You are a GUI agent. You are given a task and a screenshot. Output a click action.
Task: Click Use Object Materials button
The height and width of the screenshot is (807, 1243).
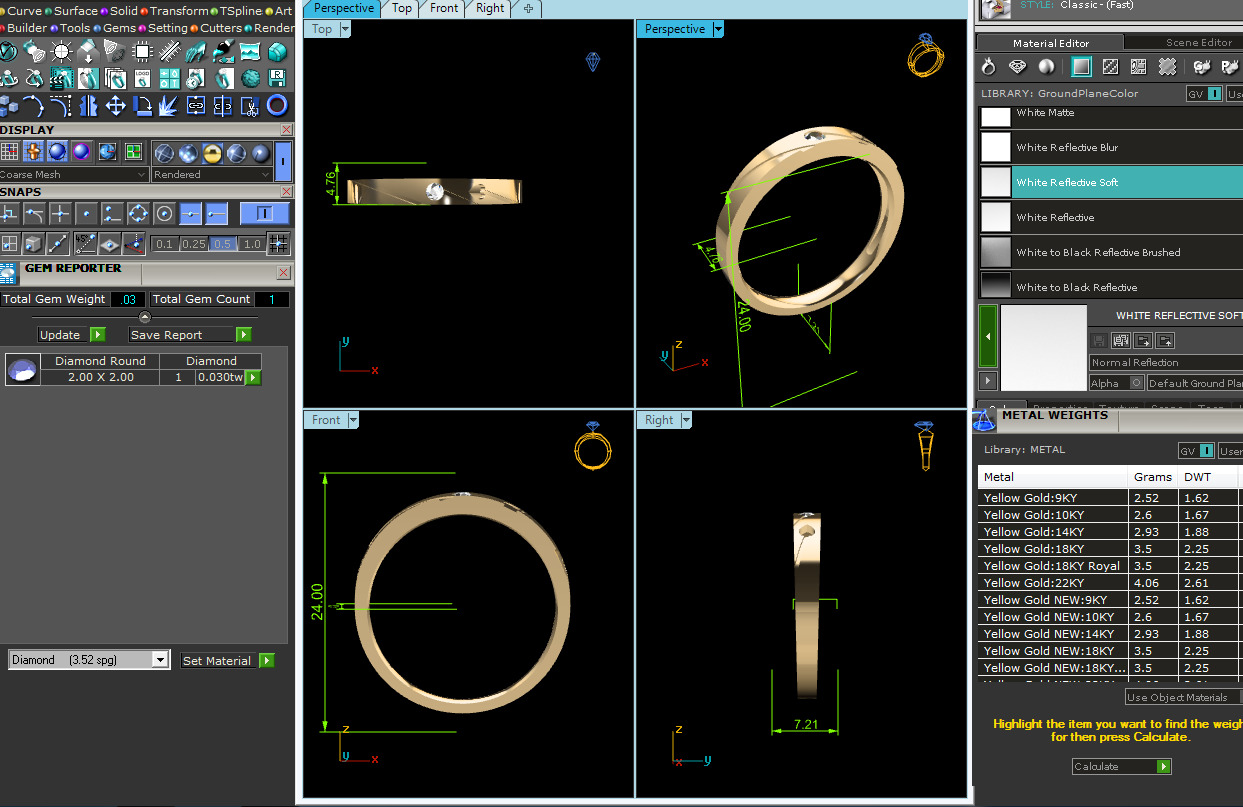coord(1183,697)
